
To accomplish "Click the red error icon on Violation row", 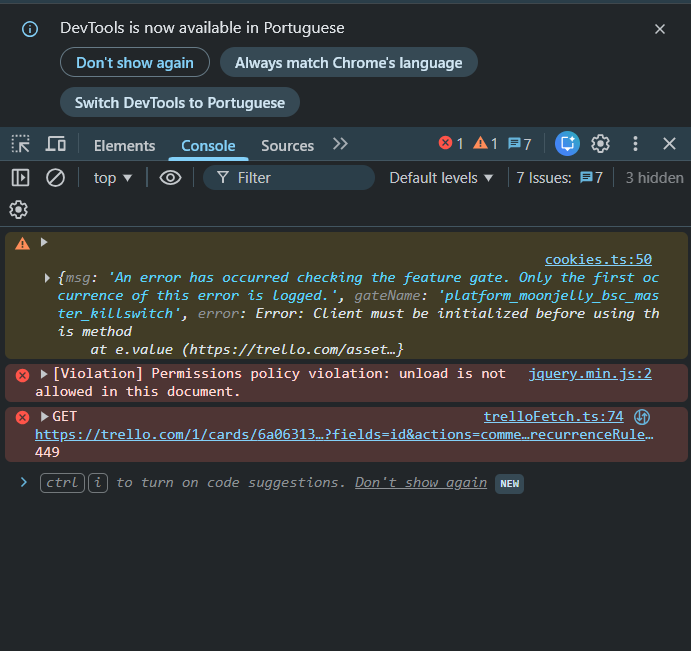I will 22,376.
